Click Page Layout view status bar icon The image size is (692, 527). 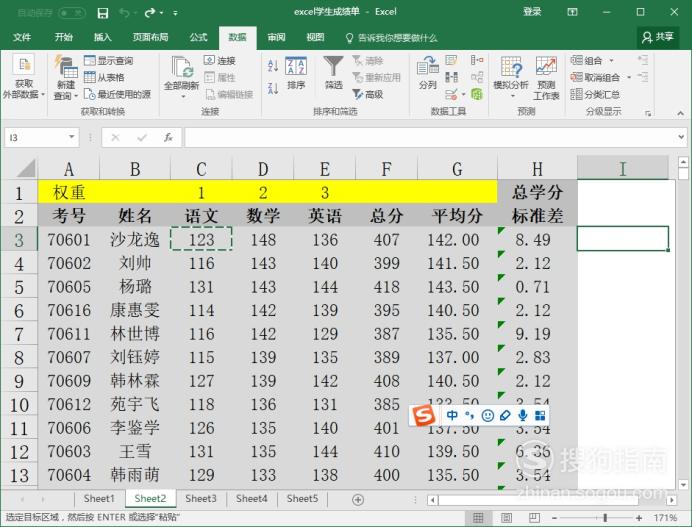click(506, 518)
